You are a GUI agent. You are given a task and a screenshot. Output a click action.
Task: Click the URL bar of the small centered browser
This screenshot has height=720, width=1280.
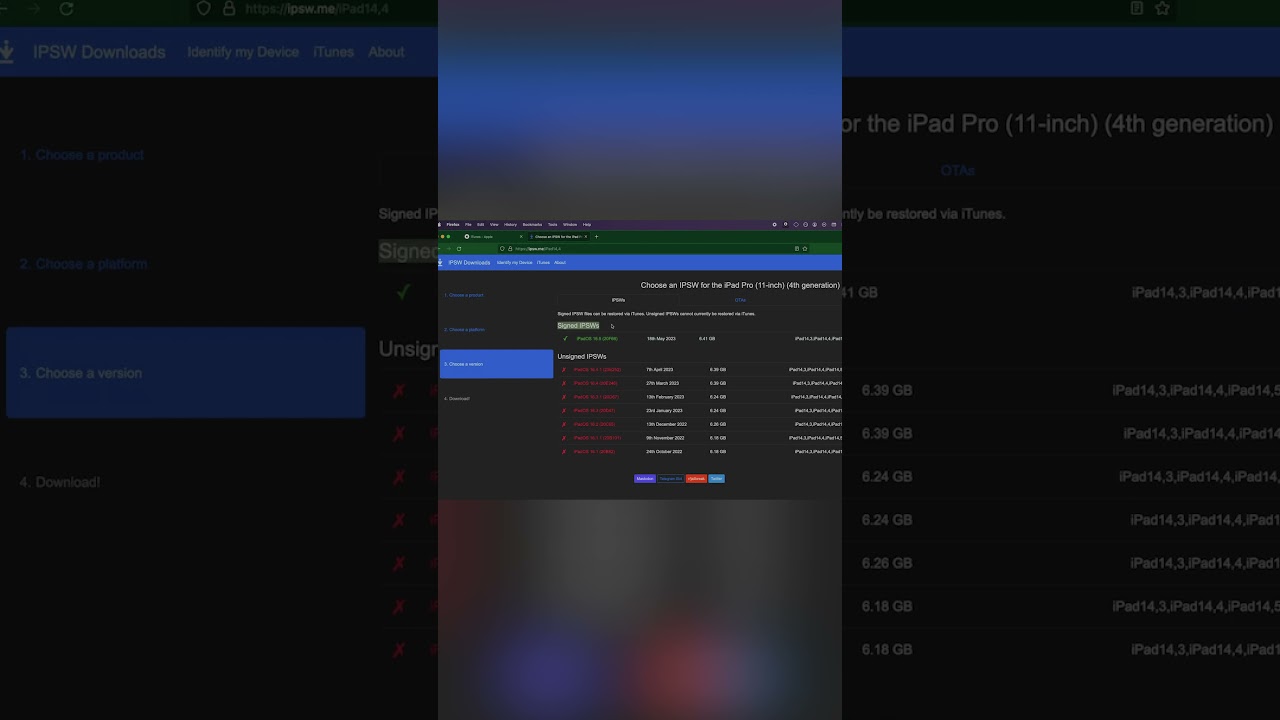coord(652,249)
